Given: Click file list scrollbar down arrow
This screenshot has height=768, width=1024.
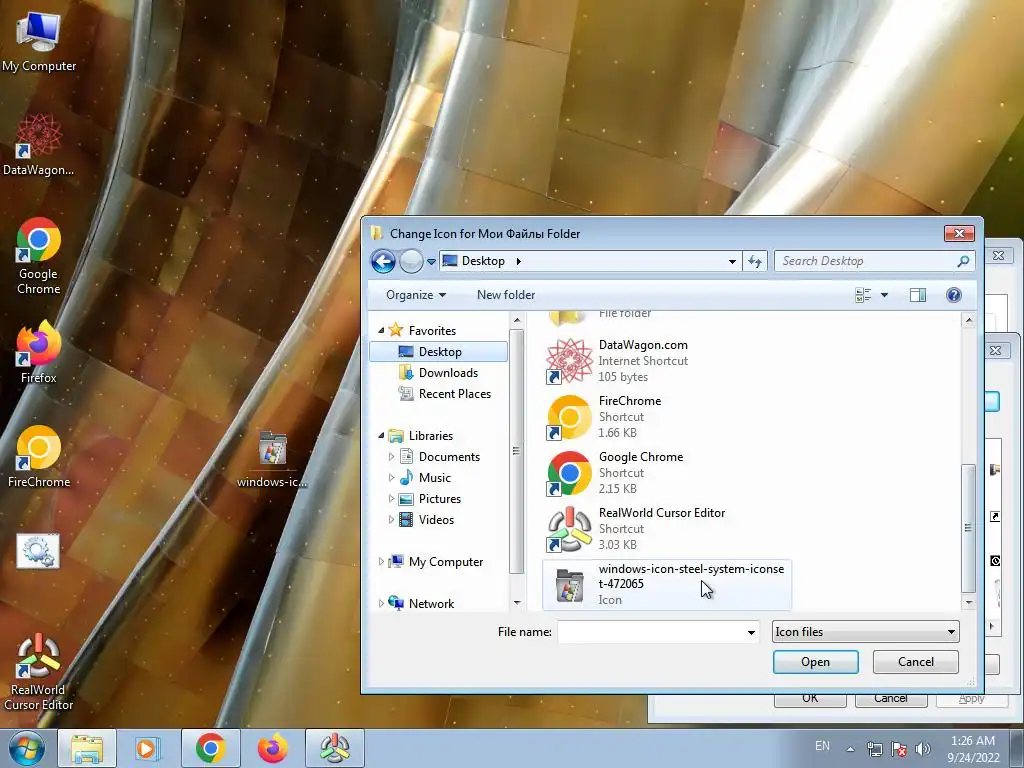Looking at the screenshot, I should tap(968, 602).
